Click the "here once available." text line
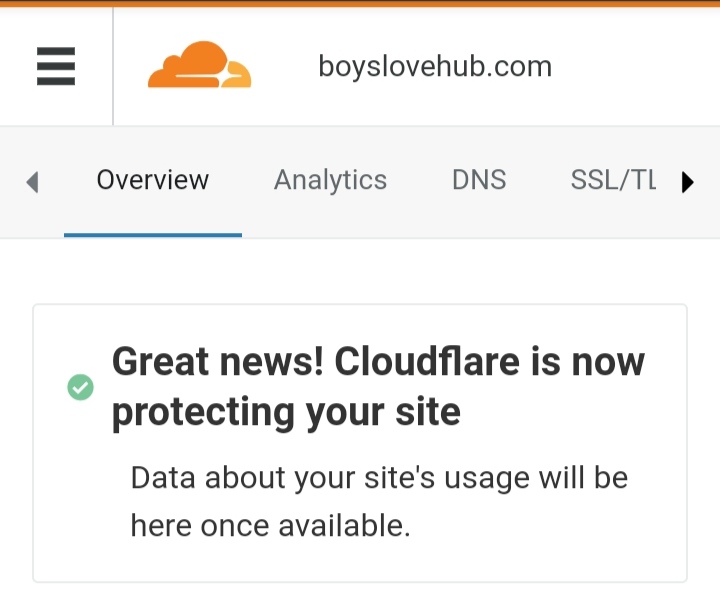The width and height of the screenshot is (720, 606). [270, 524]
